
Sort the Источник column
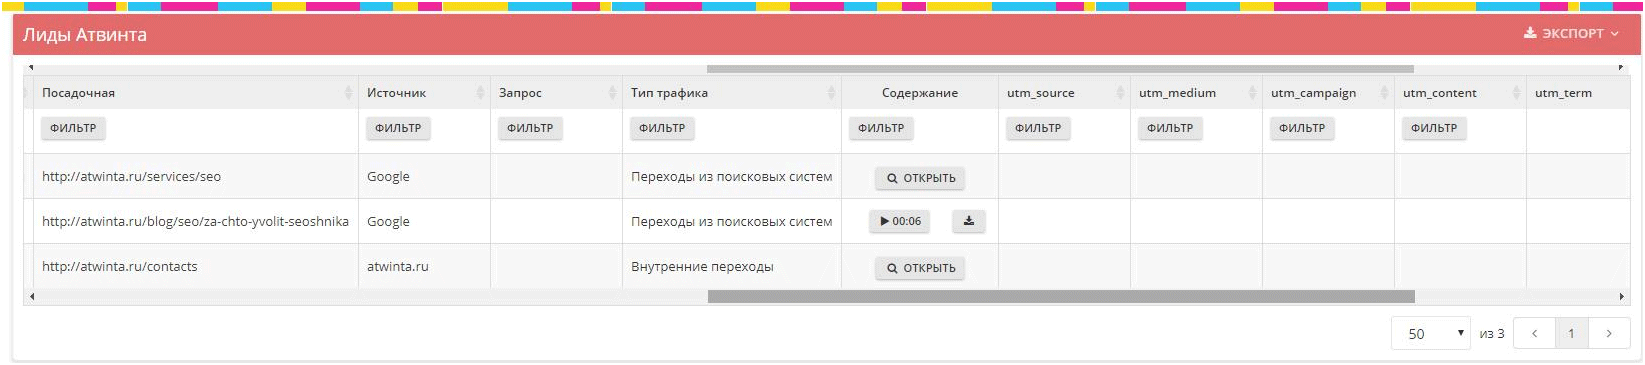pos(480,93)
